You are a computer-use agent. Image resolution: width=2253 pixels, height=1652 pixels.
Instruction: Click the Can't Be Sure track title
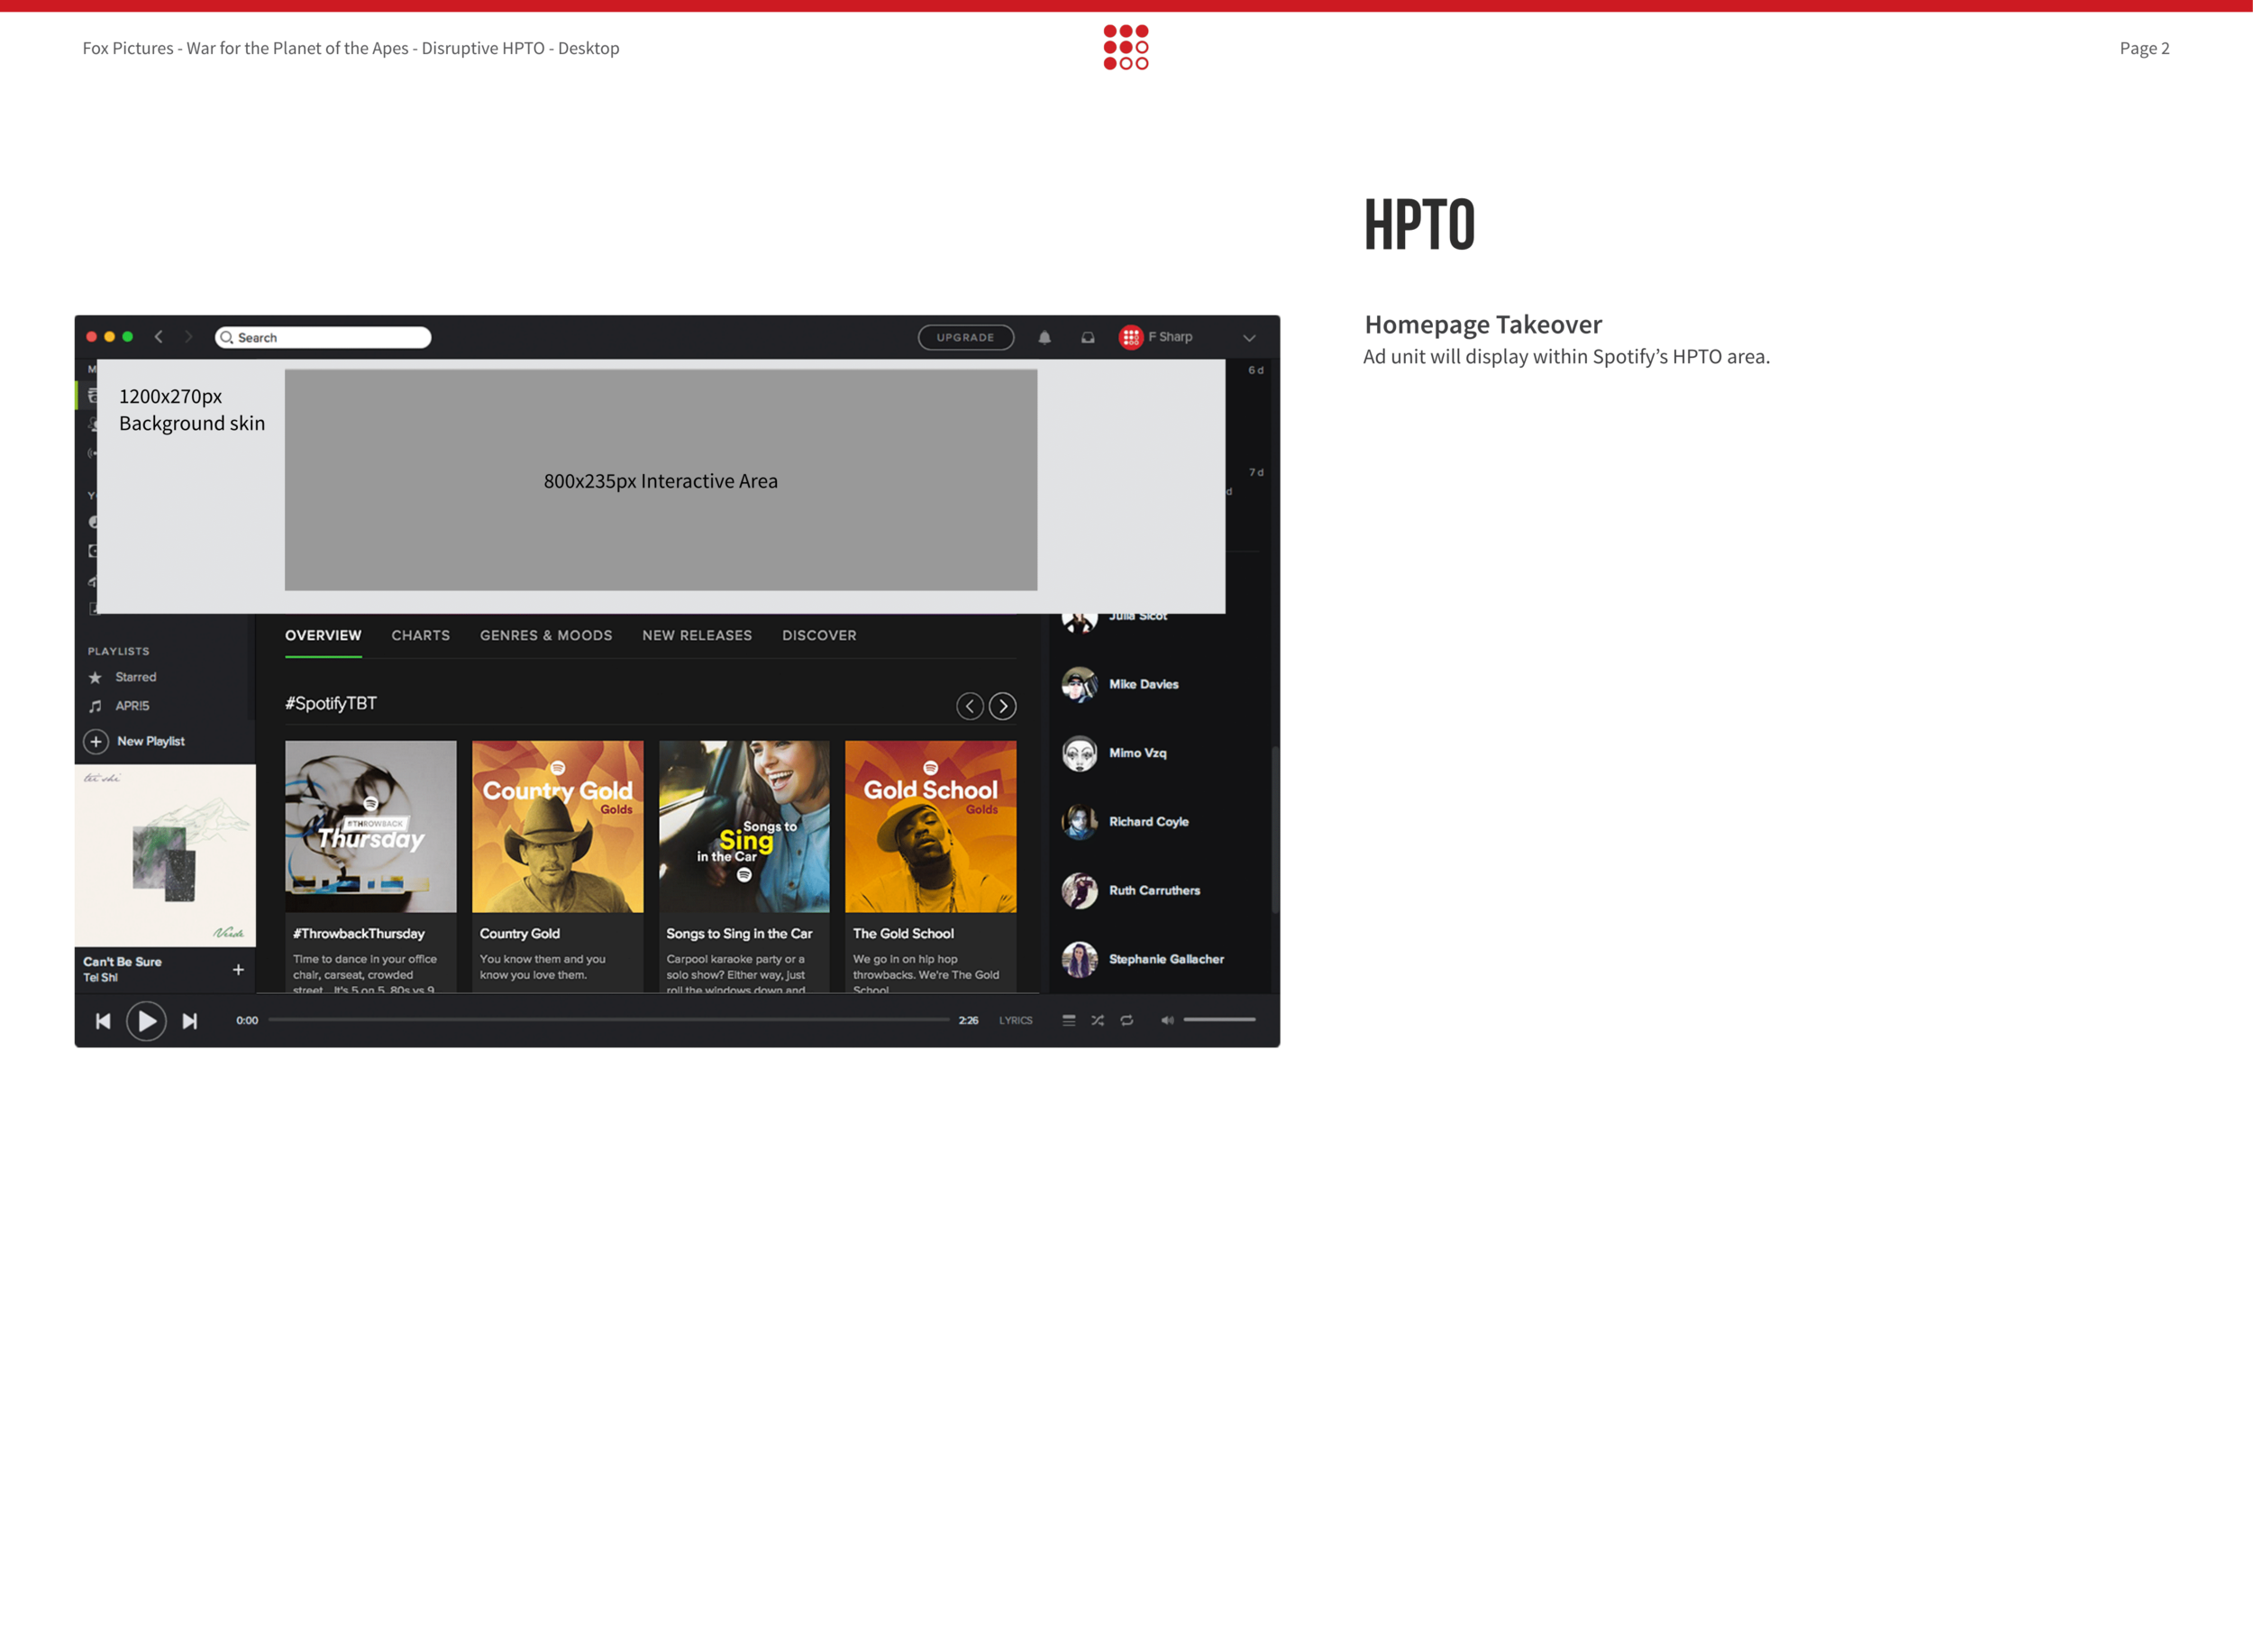pyautogui.click(x=122, y=962)
